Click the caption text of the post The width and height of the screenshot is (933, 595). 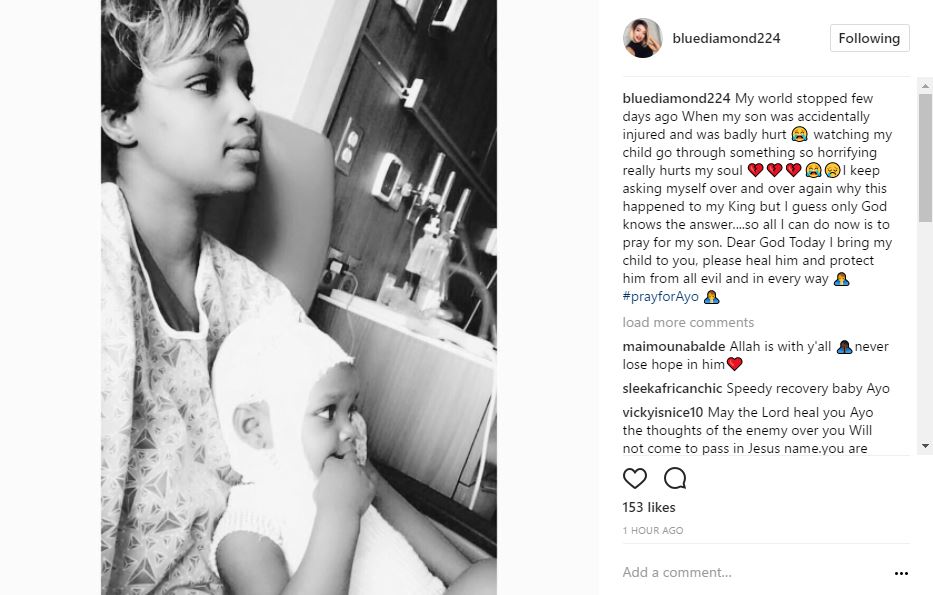pyautogui.click(x=757, y=198)
